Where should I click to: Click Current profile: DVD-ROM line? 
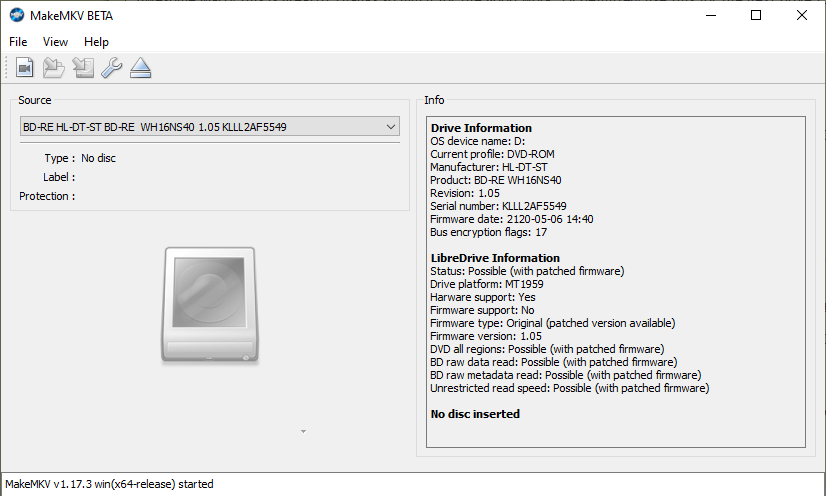(x=492, y=154)
